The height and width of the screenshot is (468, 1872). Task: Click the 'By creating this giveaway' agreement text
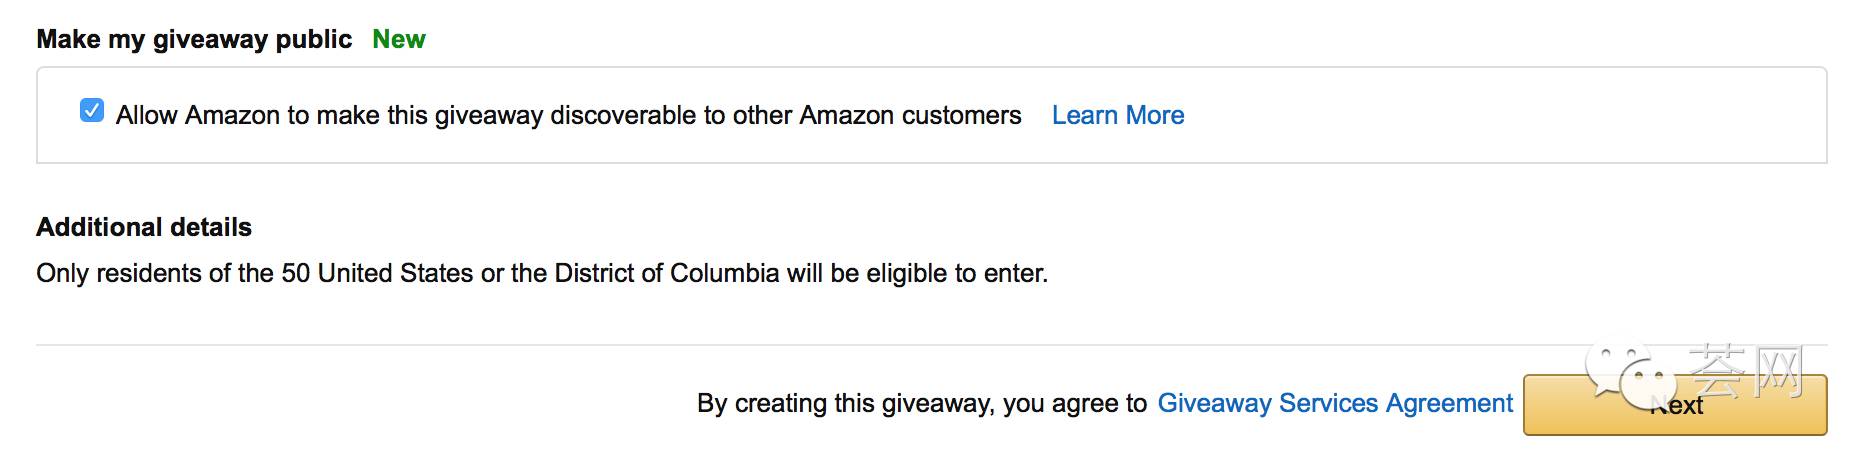coord(922,403)
